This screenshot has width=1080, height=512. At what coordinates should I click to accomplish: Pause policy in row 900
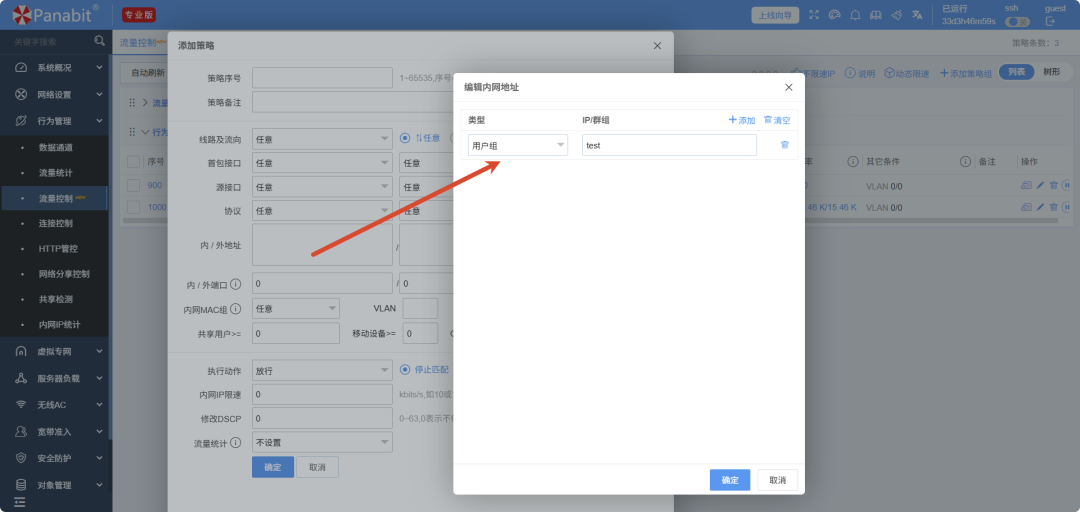tap(1067, 185)
